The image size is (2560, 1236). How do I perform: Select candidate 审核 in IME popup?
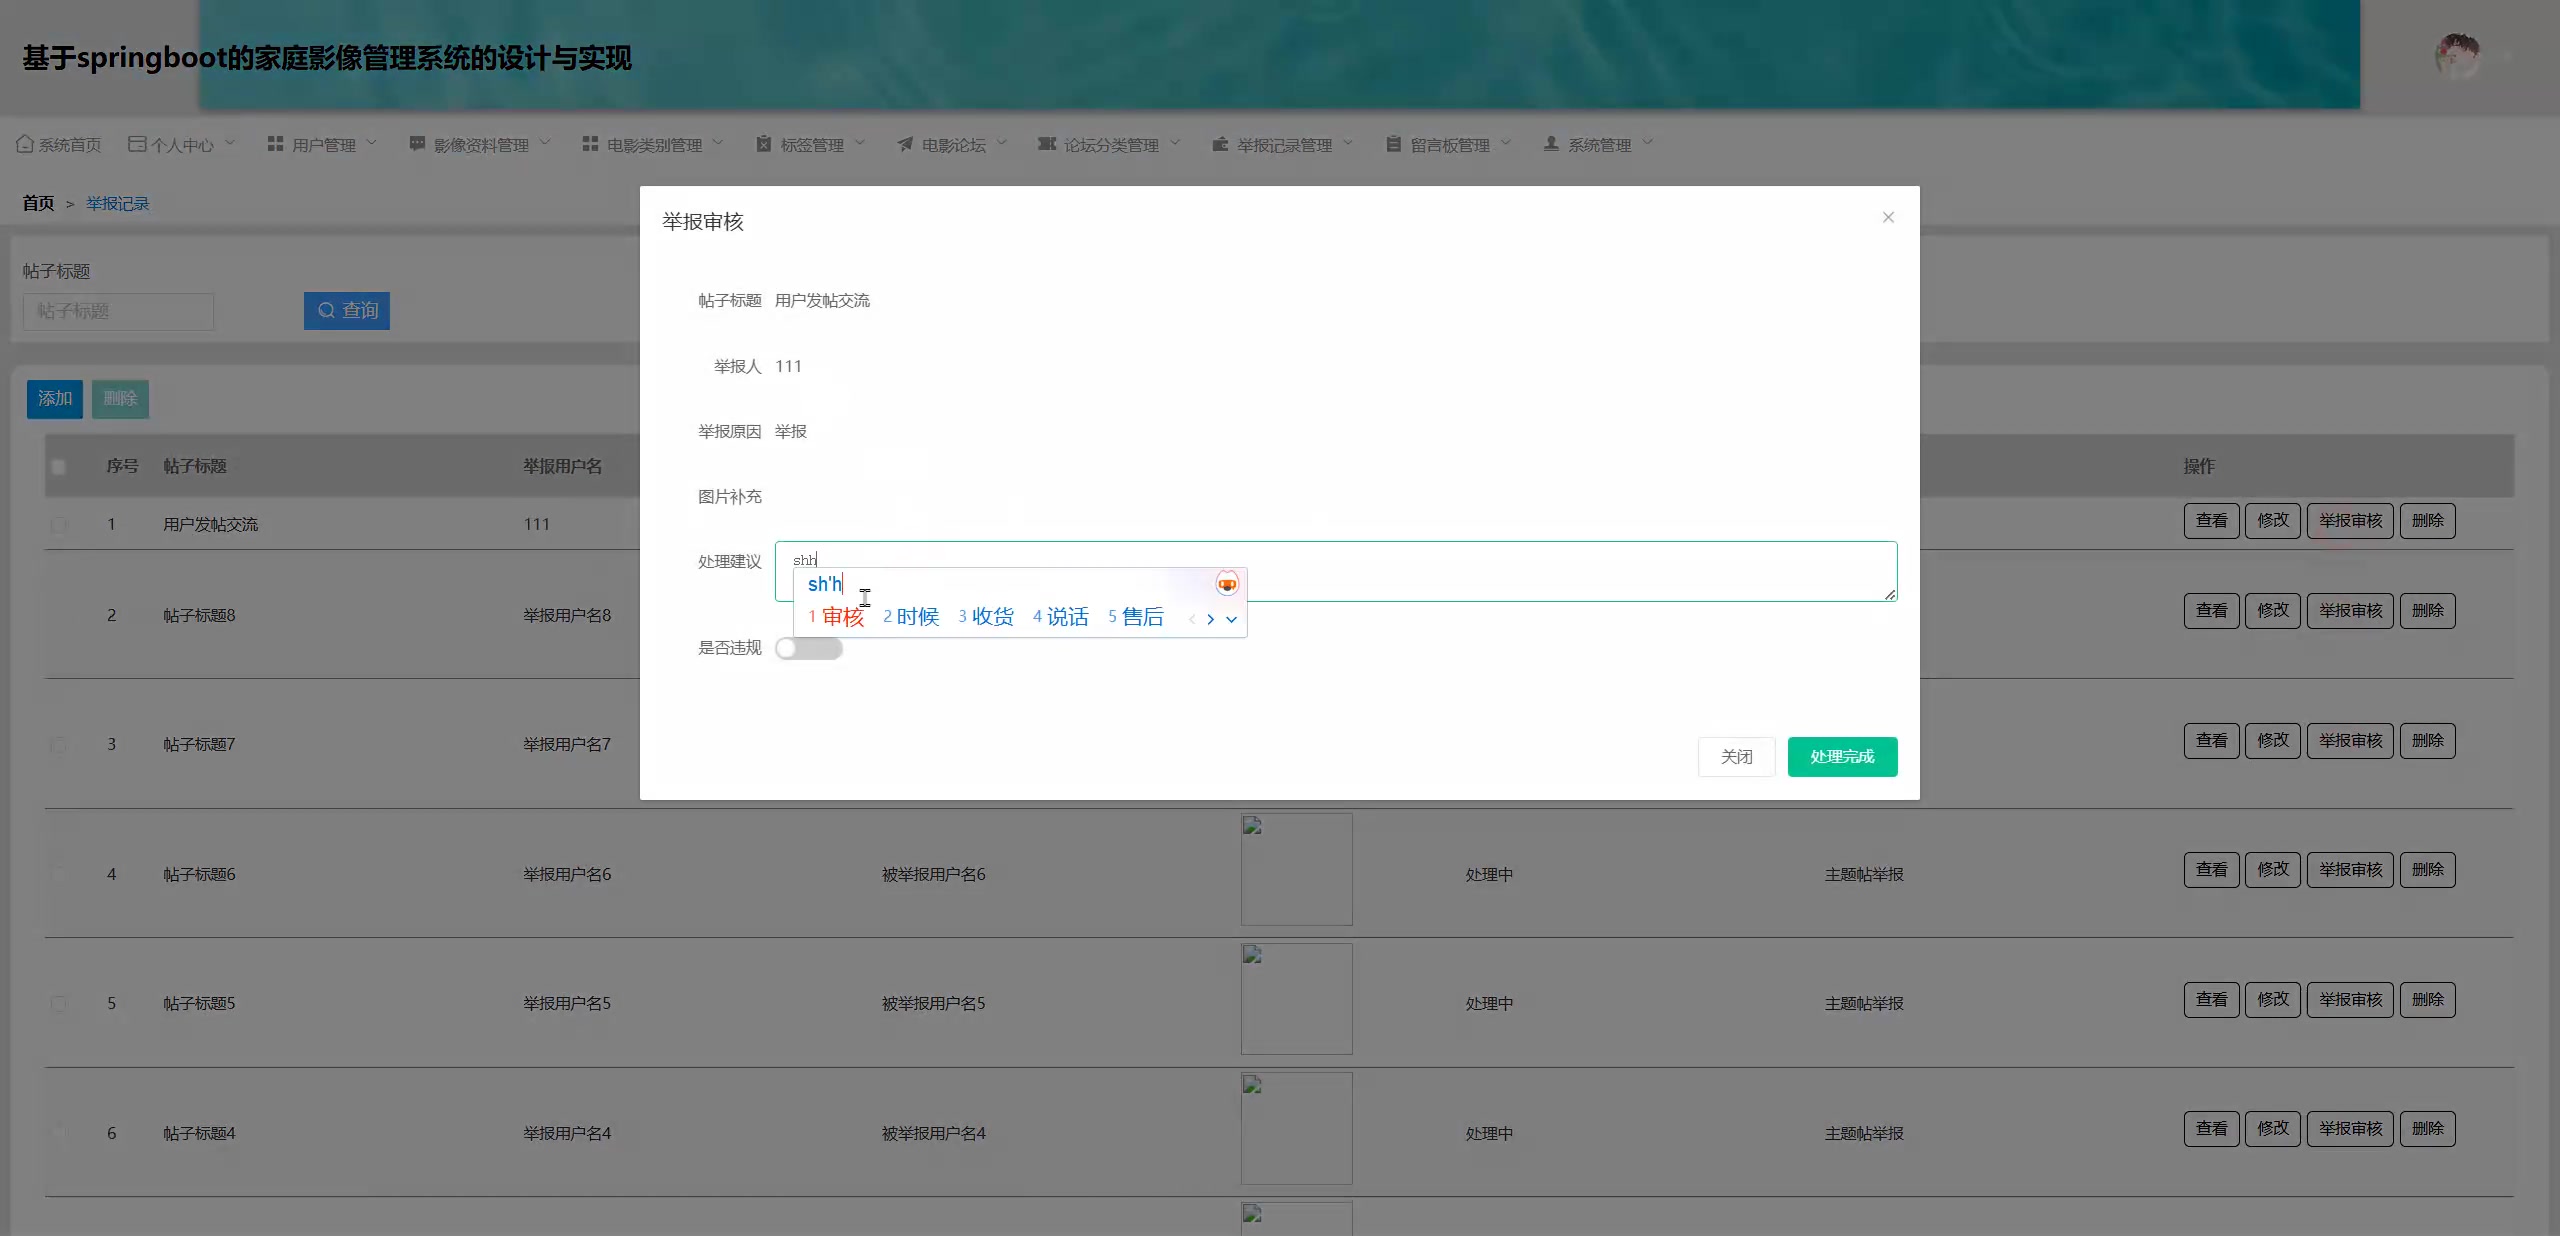[x=841, y=617]
